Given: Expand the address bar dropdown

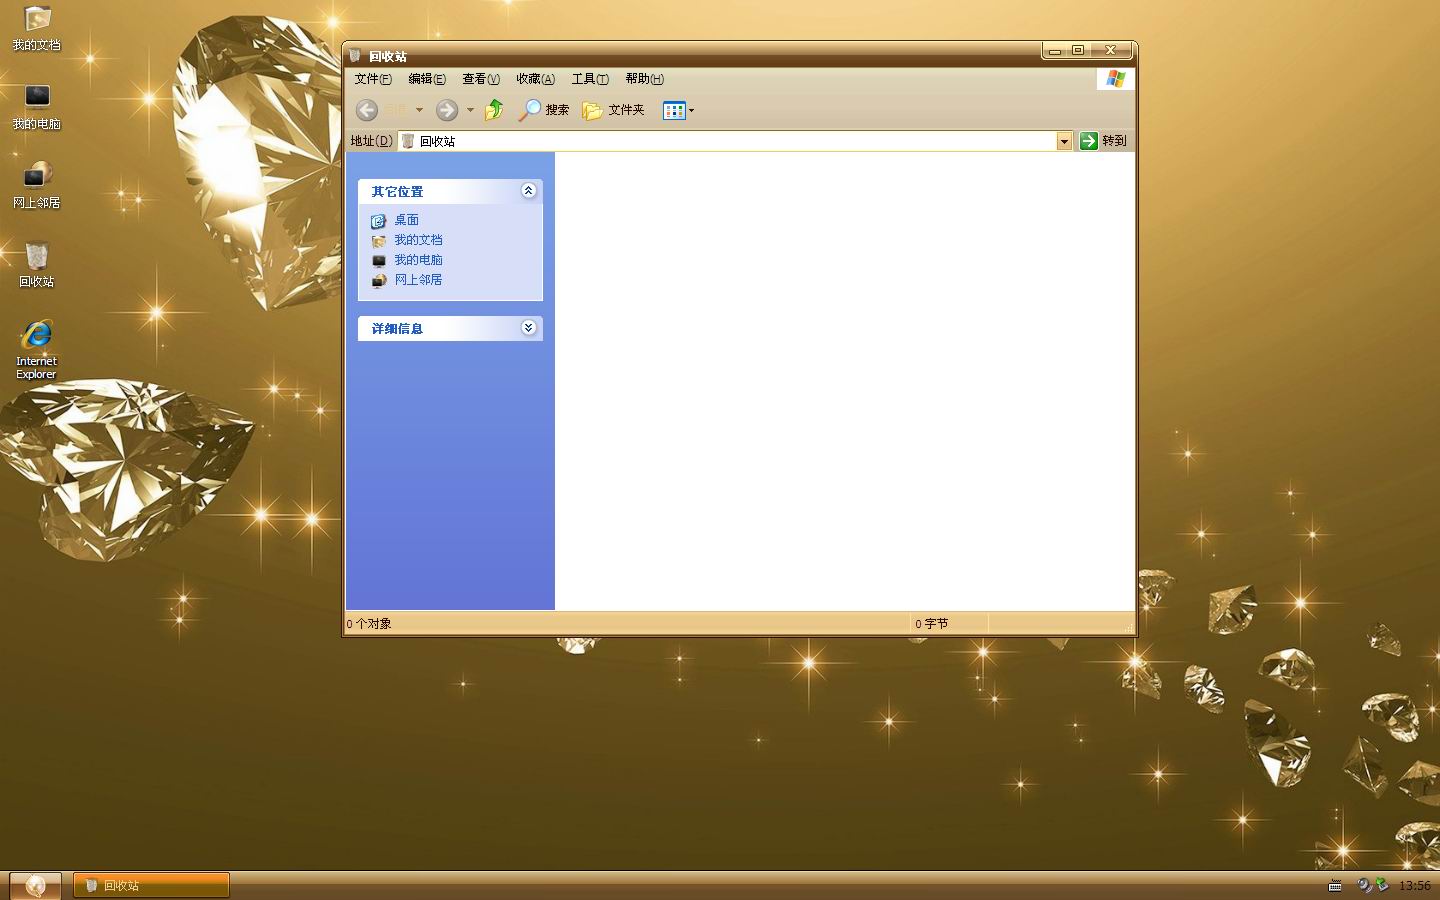Looking at the screenshot, I should (x=1064, y=141).
